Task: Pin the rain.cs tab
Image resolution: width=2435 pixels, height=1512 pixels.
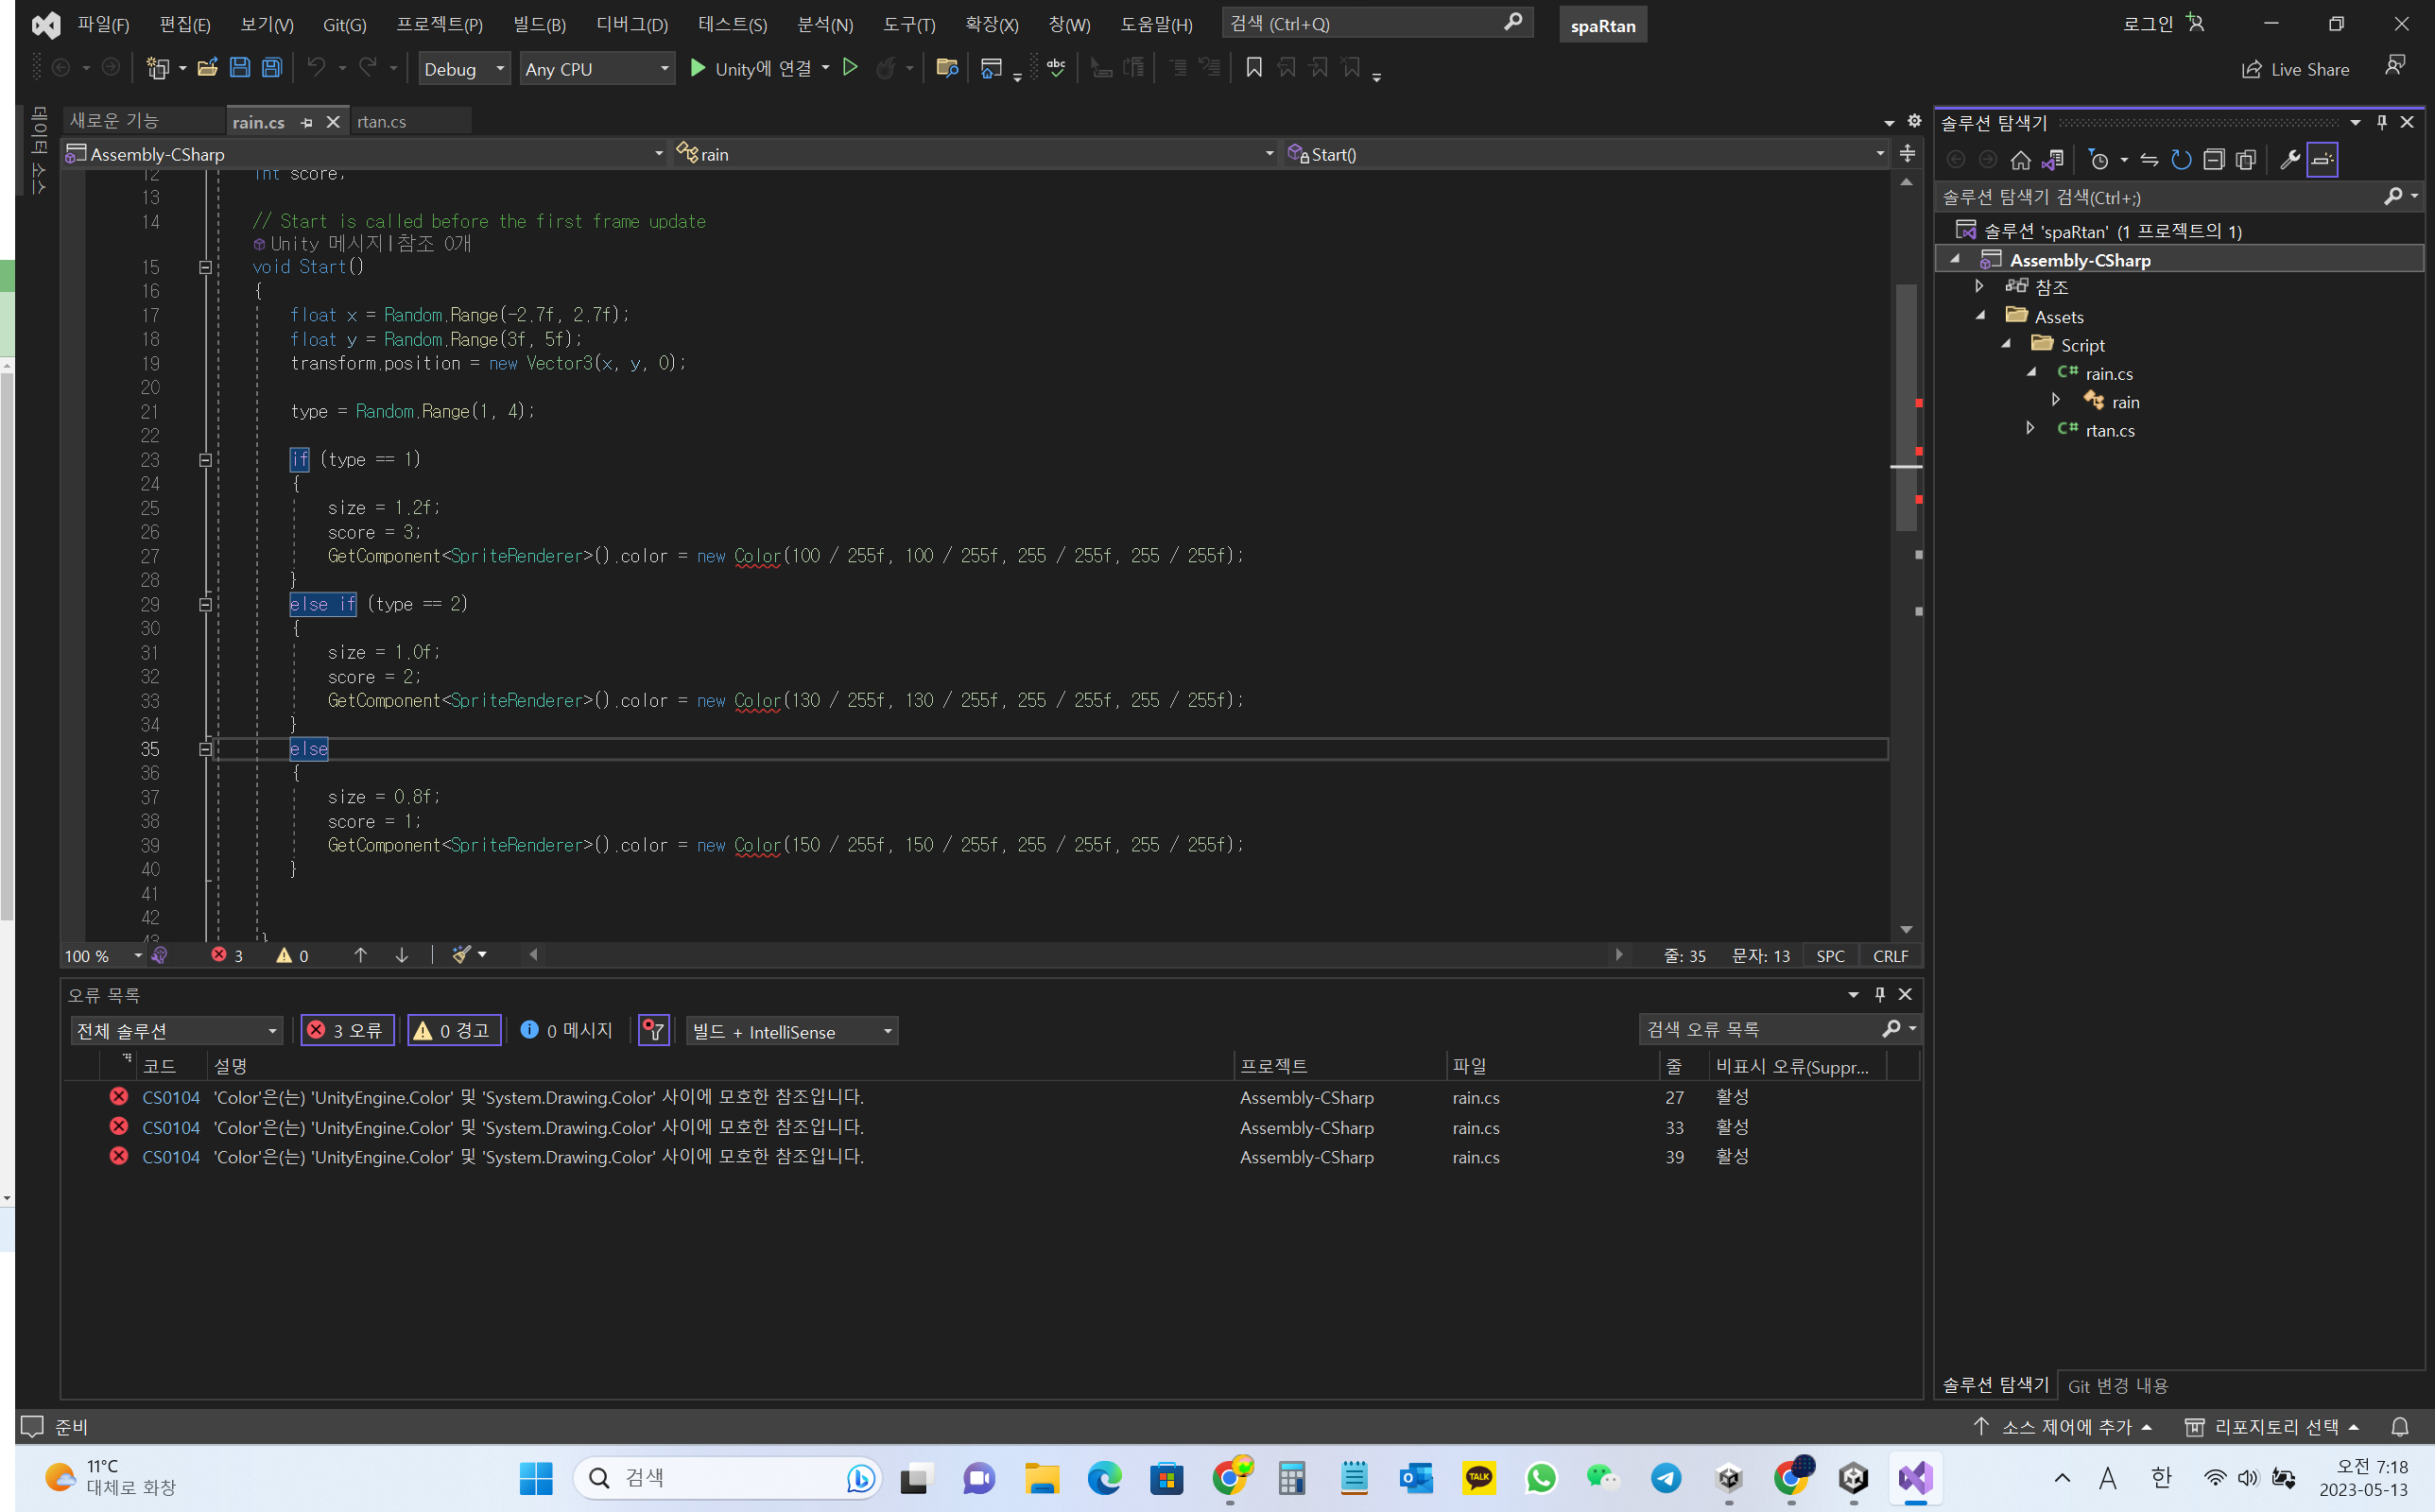Action: 307,122
